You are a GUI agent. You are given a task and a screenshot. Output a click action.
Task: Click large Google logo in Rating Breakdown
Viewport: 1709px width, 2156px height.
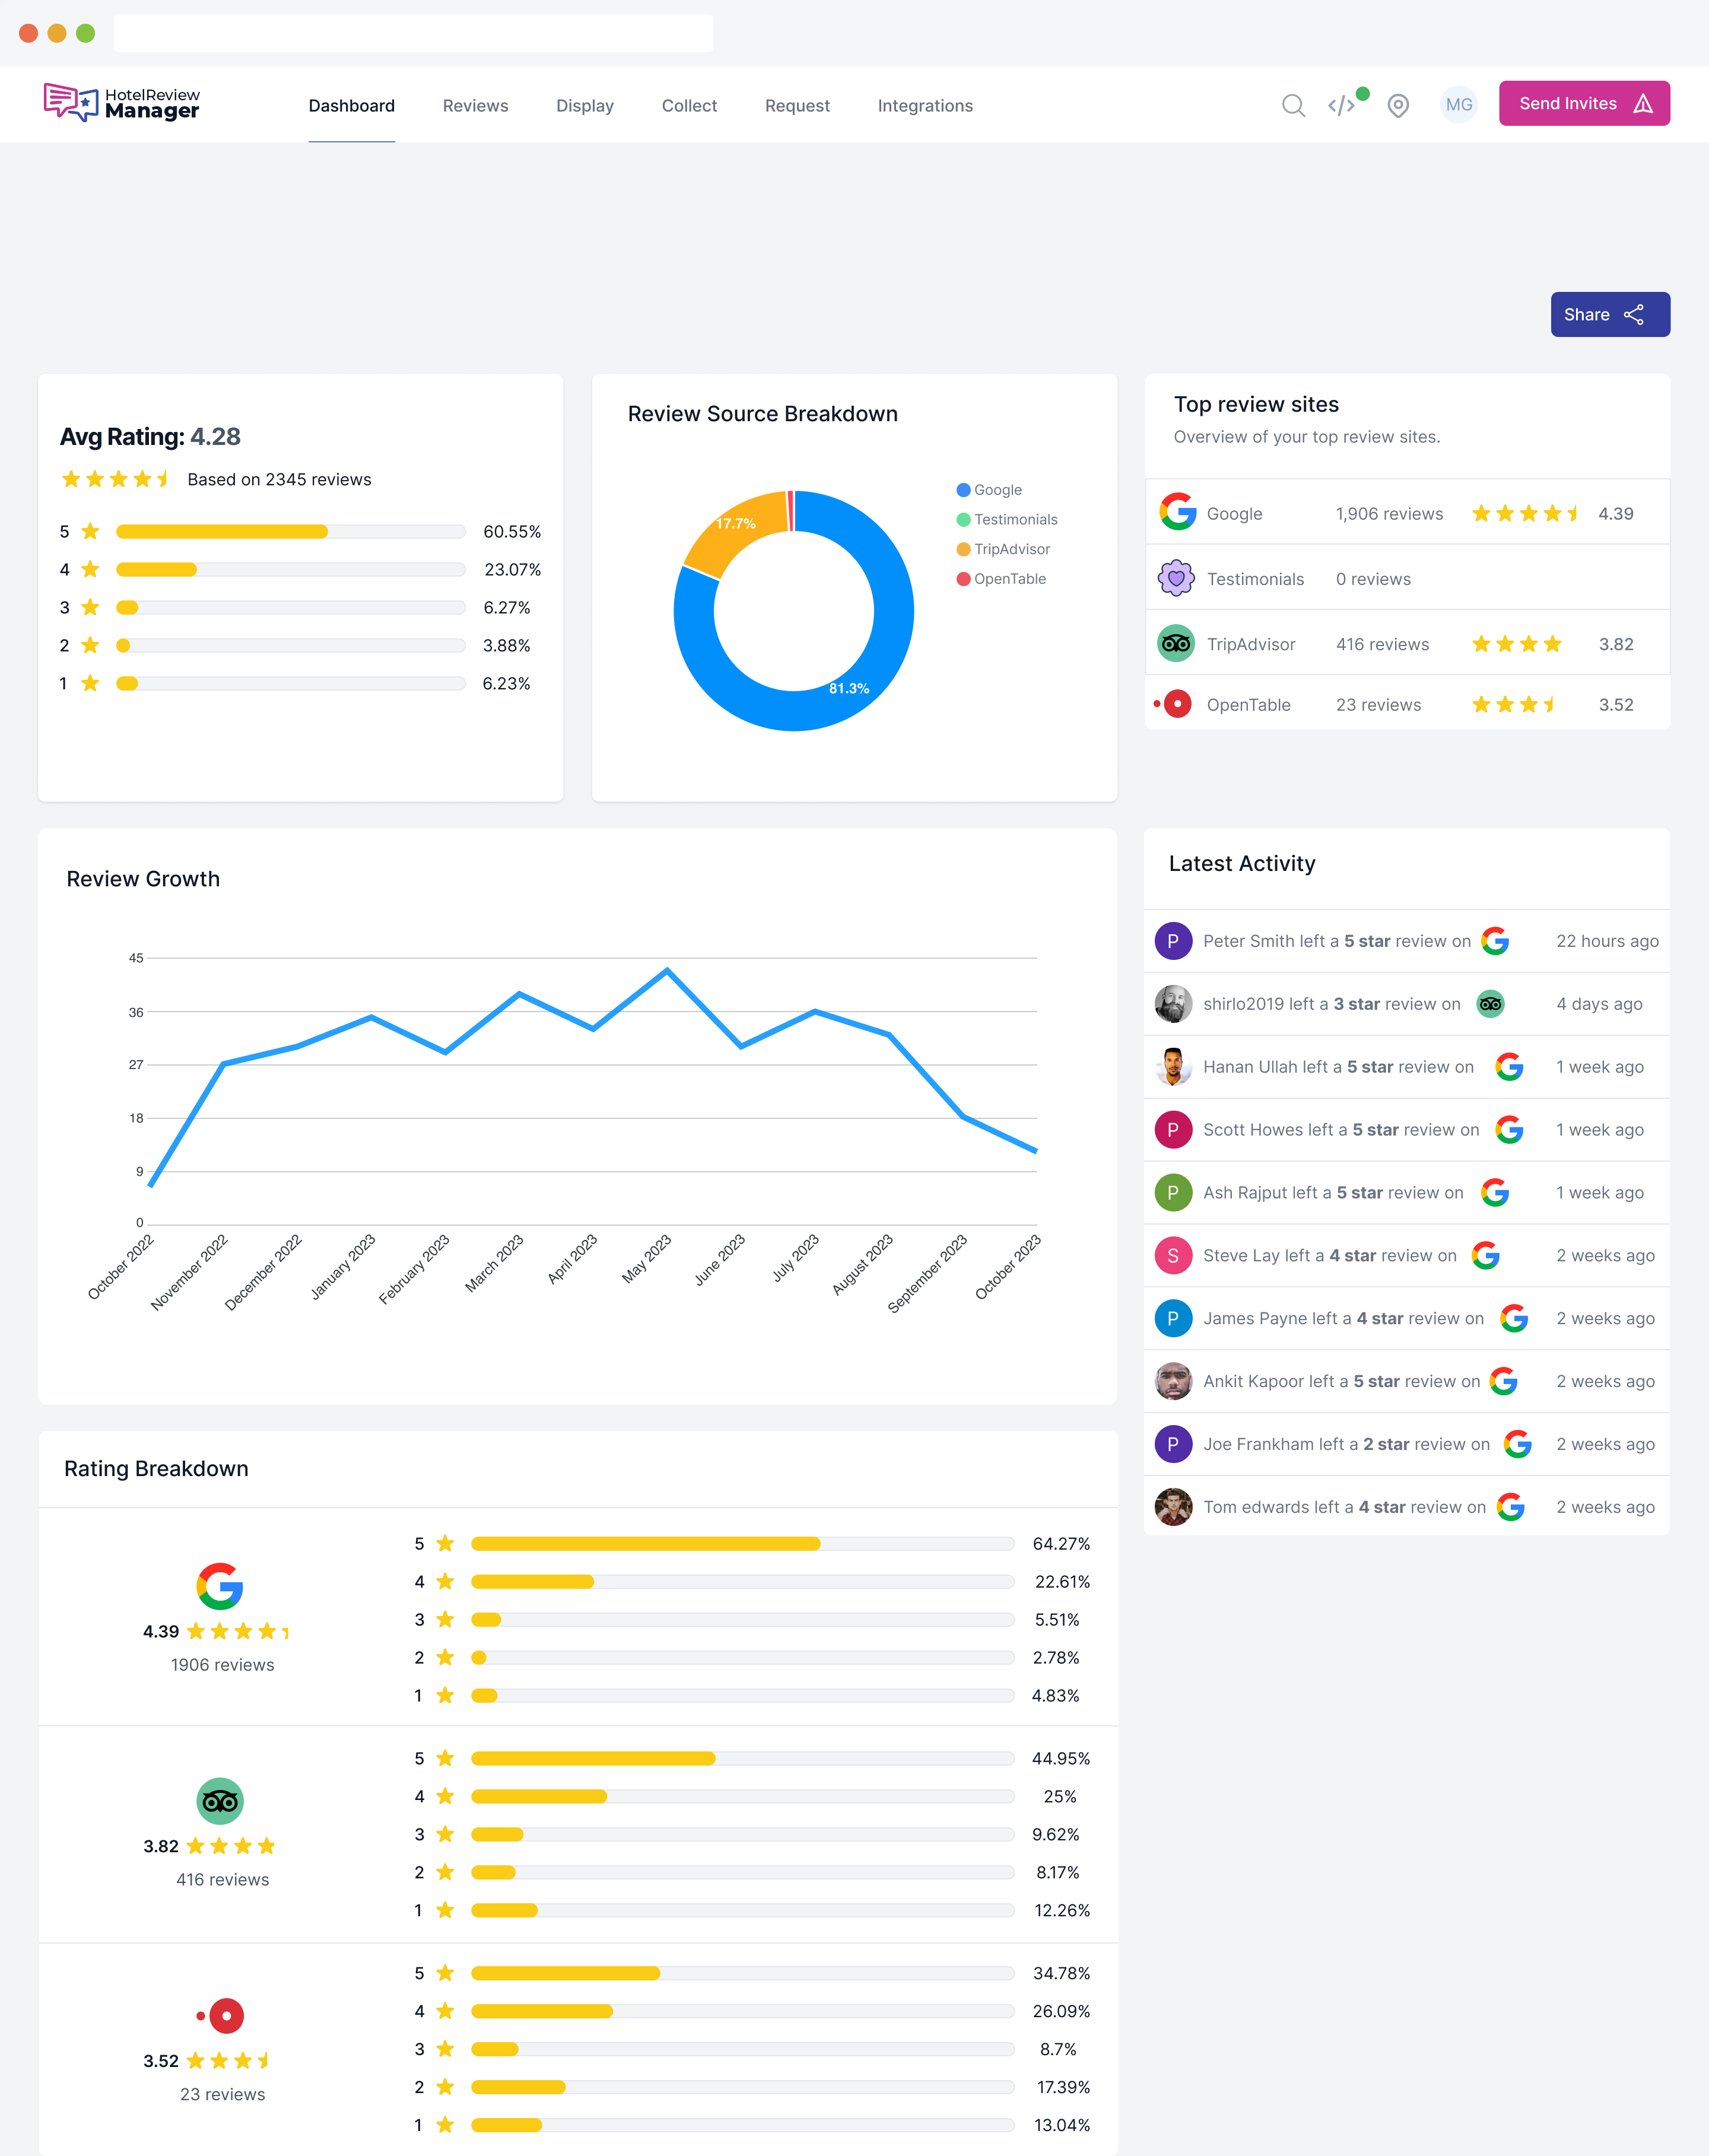[220, 1586]
